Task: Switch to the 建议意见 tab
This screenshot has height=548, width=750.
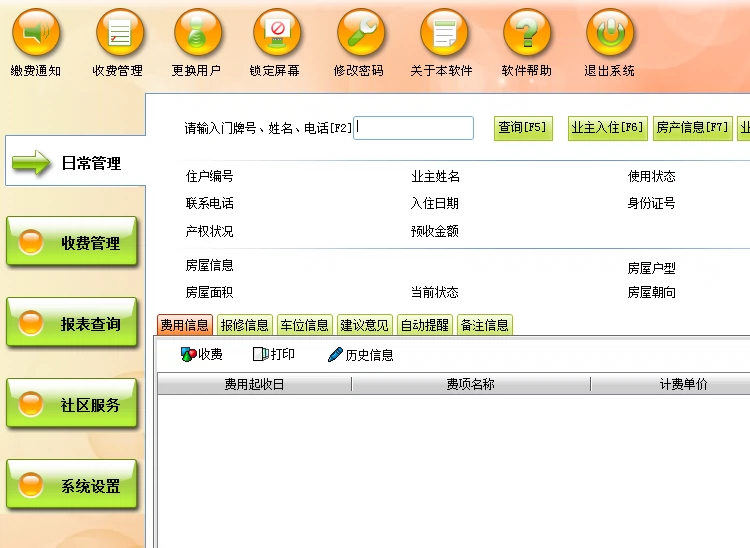Action: tap(364, 325)
